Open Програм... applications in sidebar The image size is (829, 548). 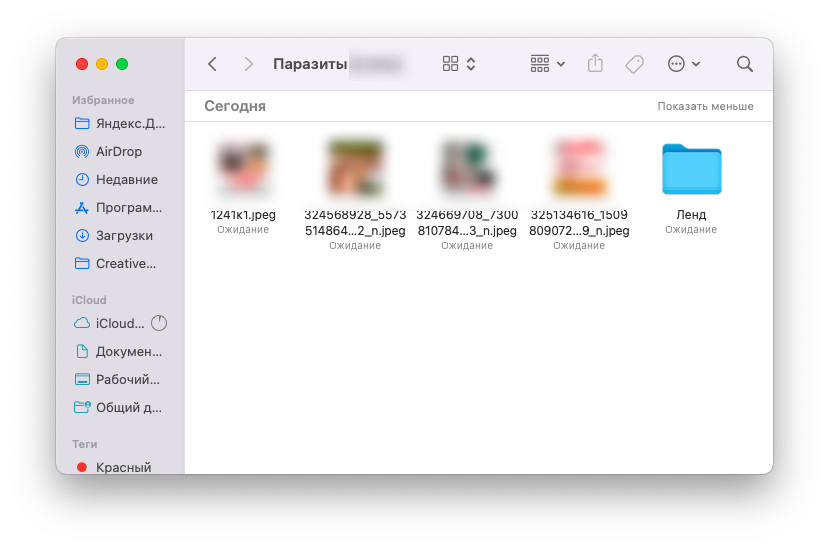118,208
